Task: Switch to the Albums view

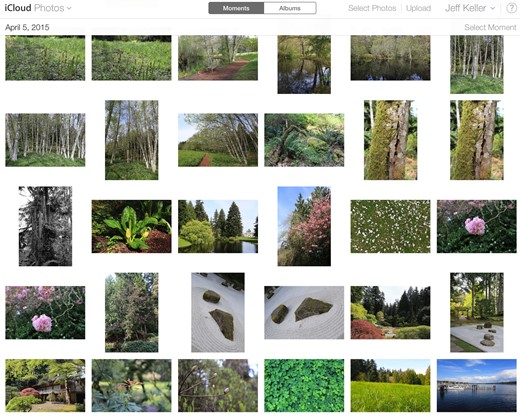Action: 290,8
